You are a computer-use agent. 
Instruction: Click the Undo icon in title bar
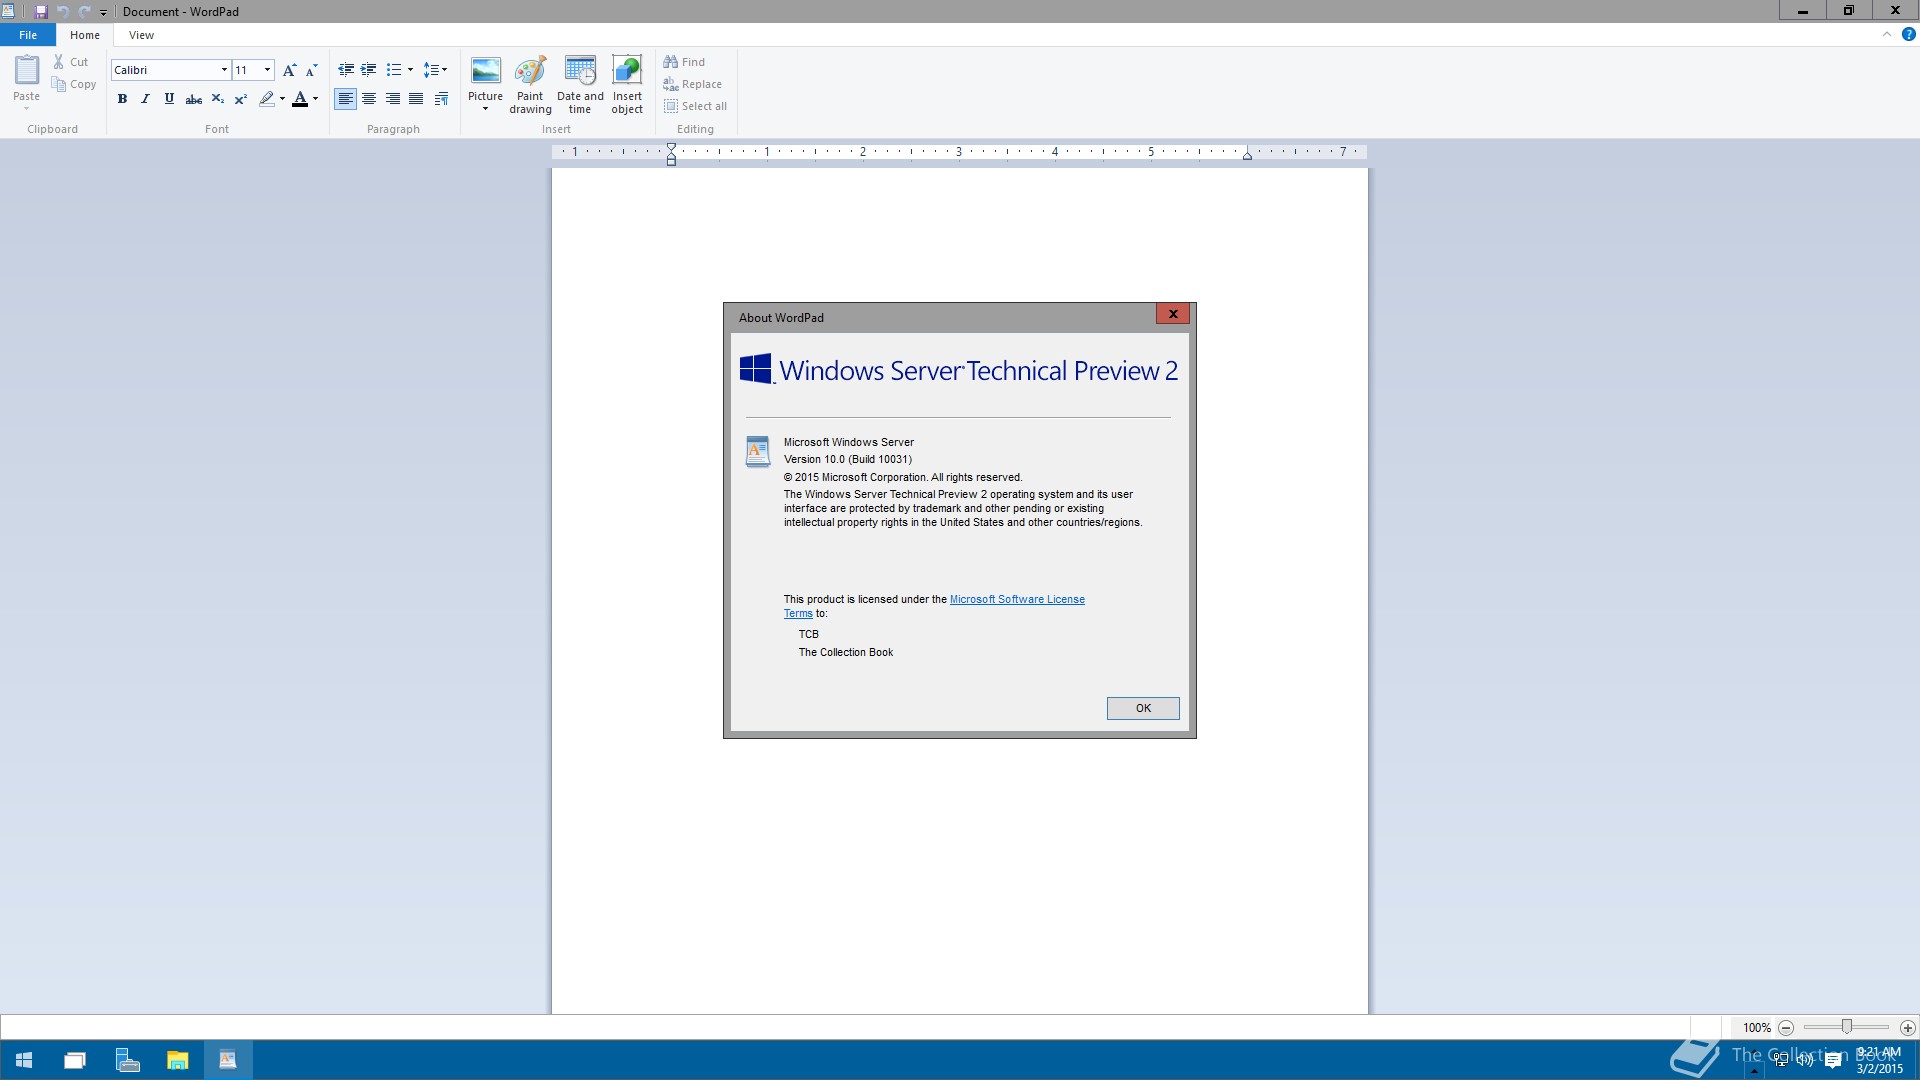tap(62, 12)
